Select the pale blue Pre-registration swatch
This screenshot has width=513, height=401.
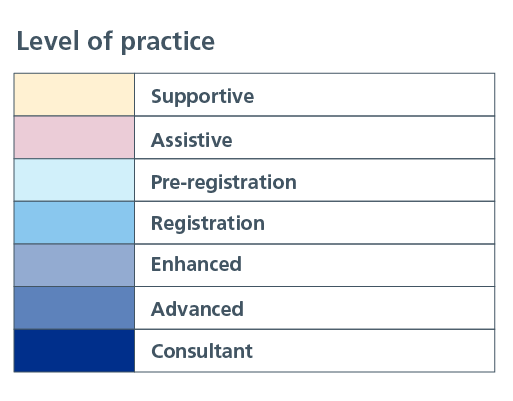point(74,180)
